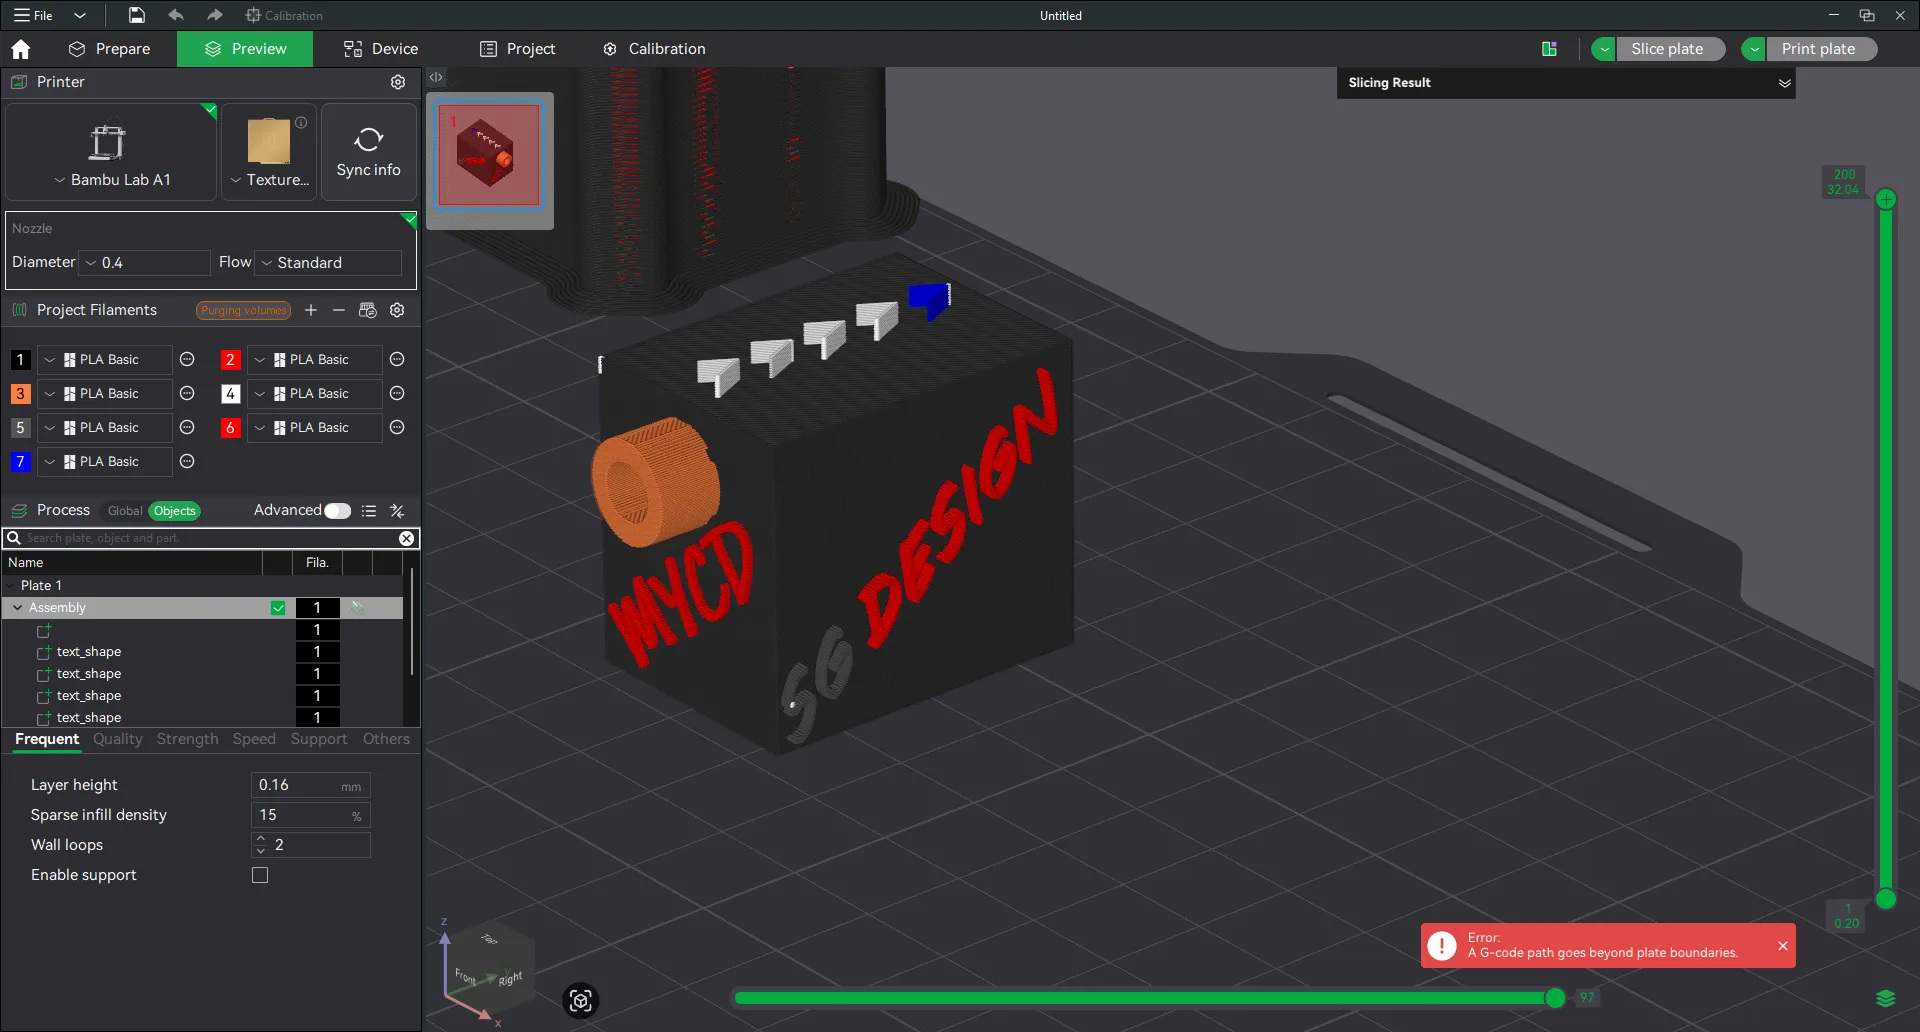Click the Home icon
This screenshot has width=1920, height=1032.
click(21, 49)
